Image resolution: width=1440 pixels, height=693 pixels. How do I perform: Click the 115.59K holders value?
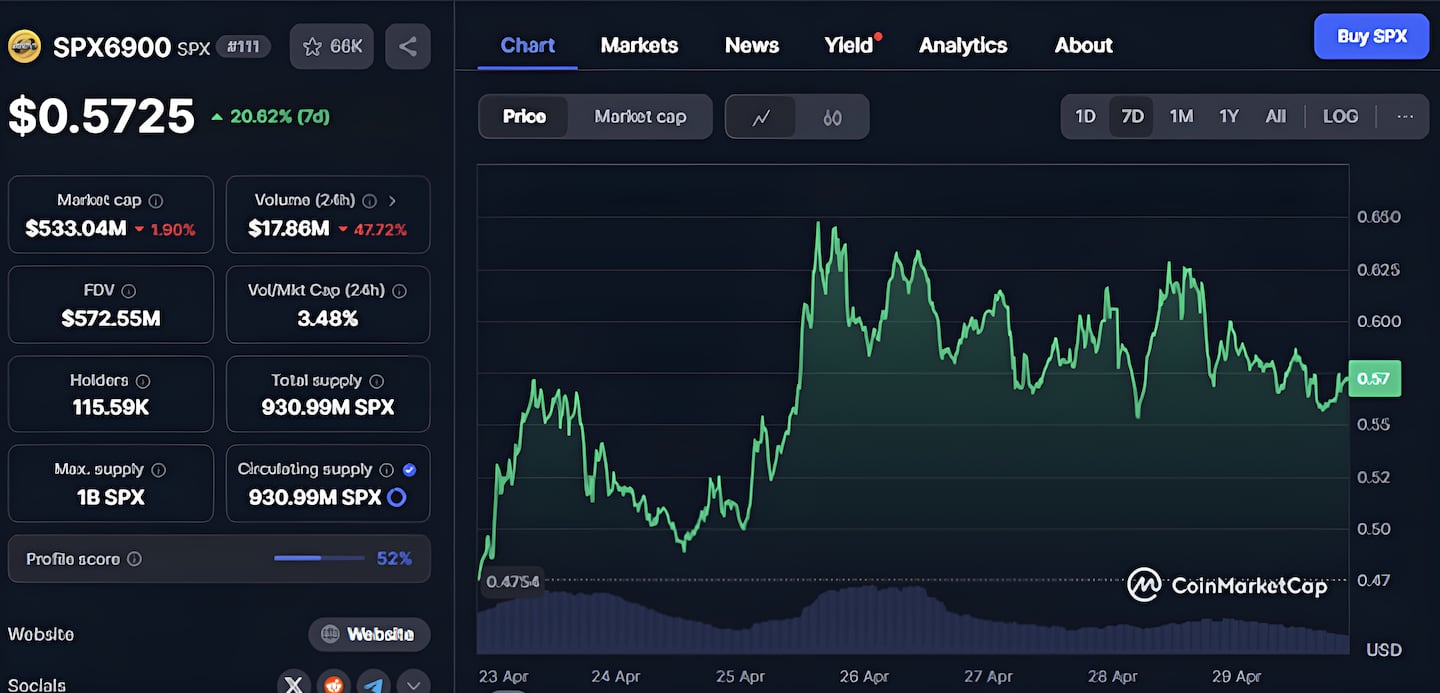point(111,407)
